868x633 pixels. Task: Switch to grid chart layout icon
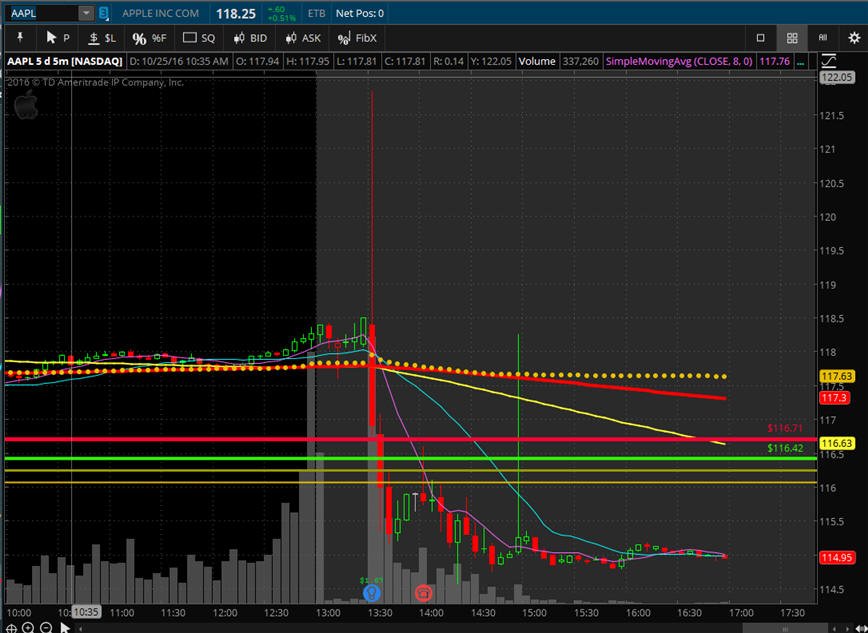(x=792, y=38)
